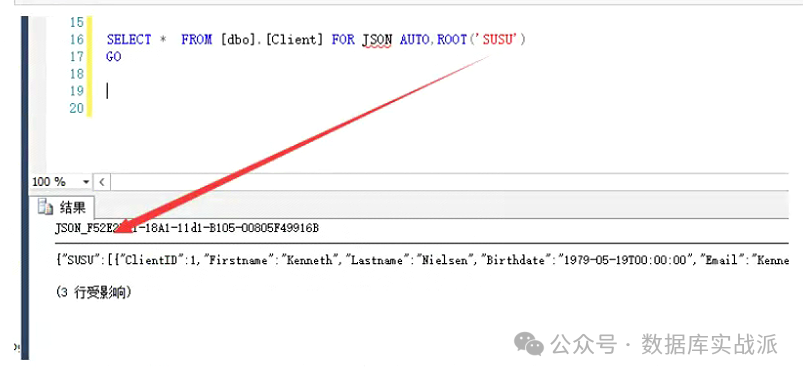Click line number 15 in the gutter
Image resolution: width=803 pixels, height=376 pixels.
(x=76, y=23)
